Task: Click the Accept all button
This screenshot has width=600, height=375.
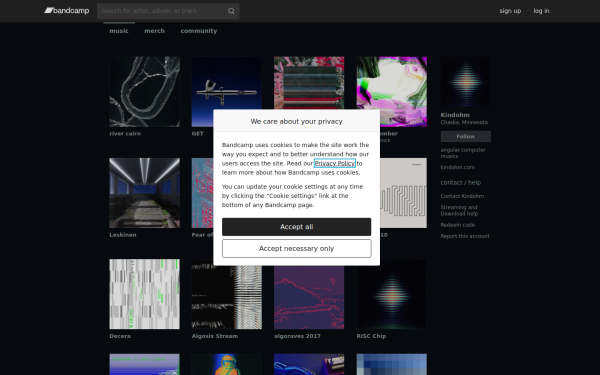Action: (297, 227)
